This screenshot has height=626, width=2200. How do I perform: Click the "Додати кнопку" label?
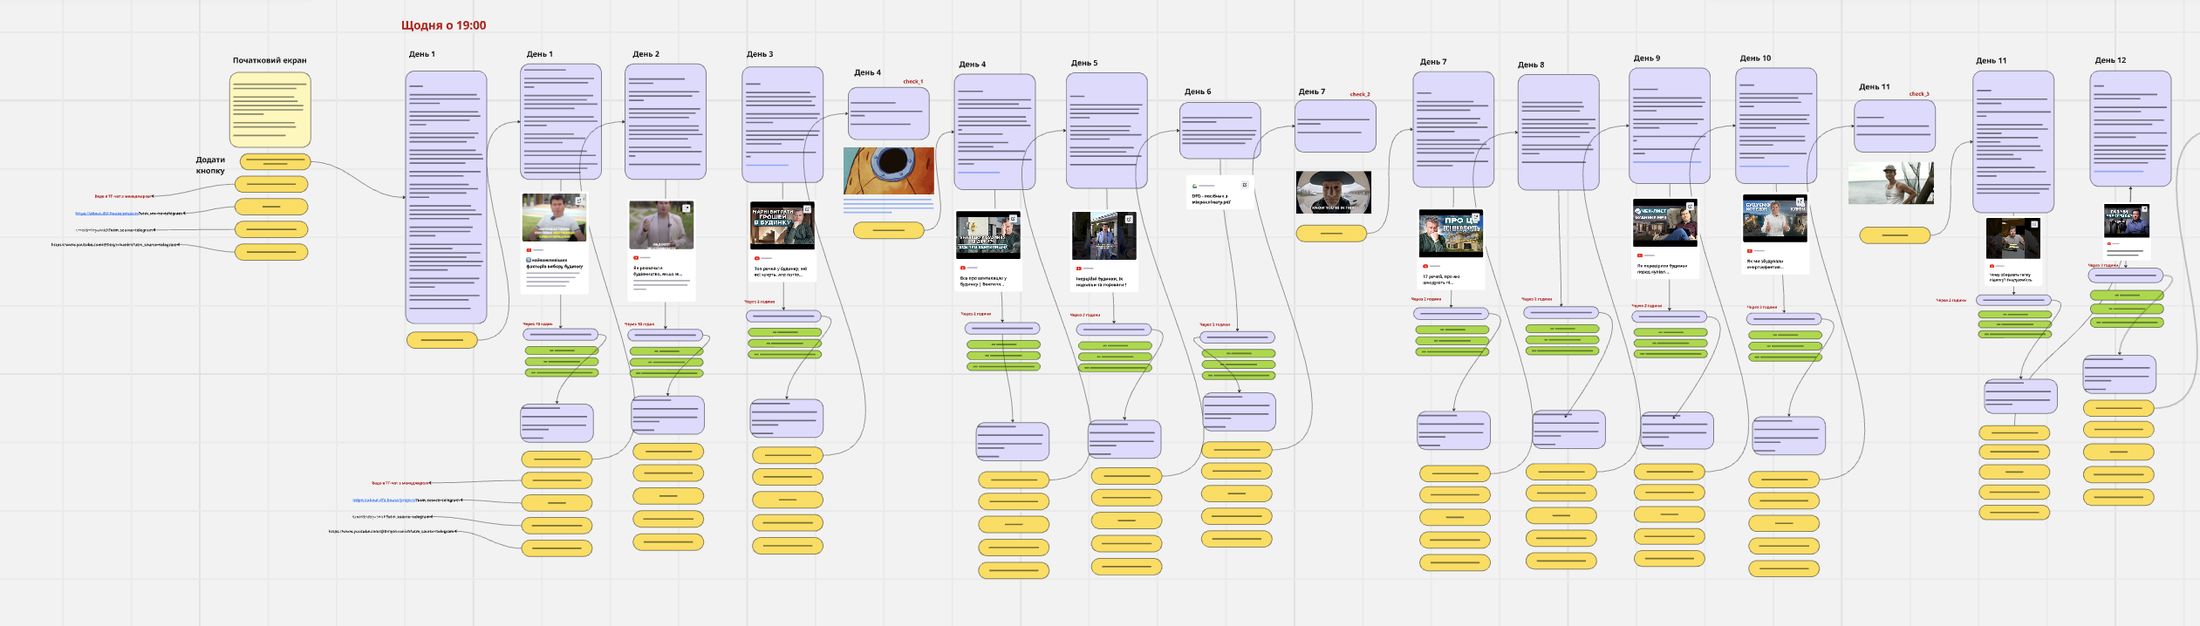click(210, 165)
